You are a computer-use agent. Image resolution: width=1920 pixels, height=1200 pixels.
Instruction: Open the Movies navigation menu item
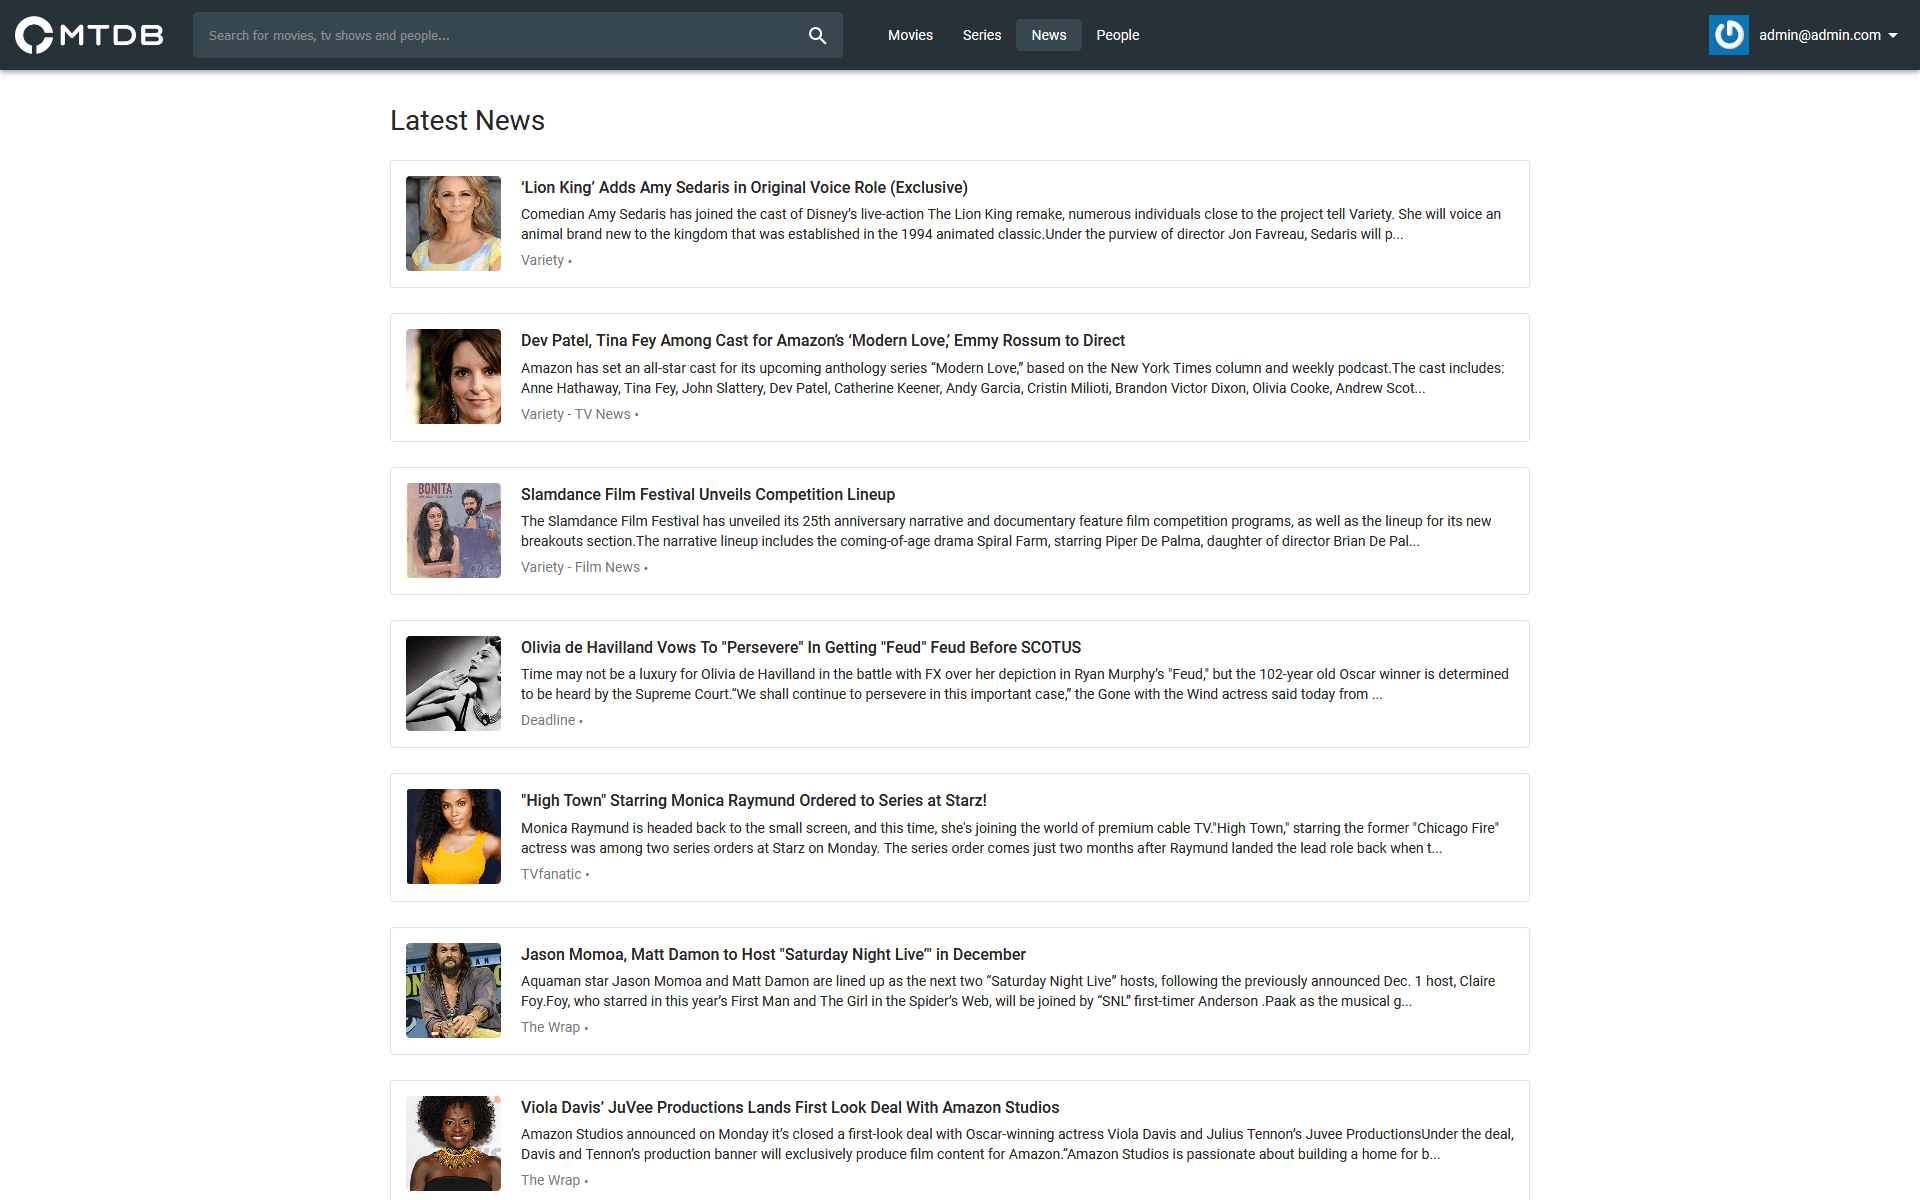(x=907, y=35)
